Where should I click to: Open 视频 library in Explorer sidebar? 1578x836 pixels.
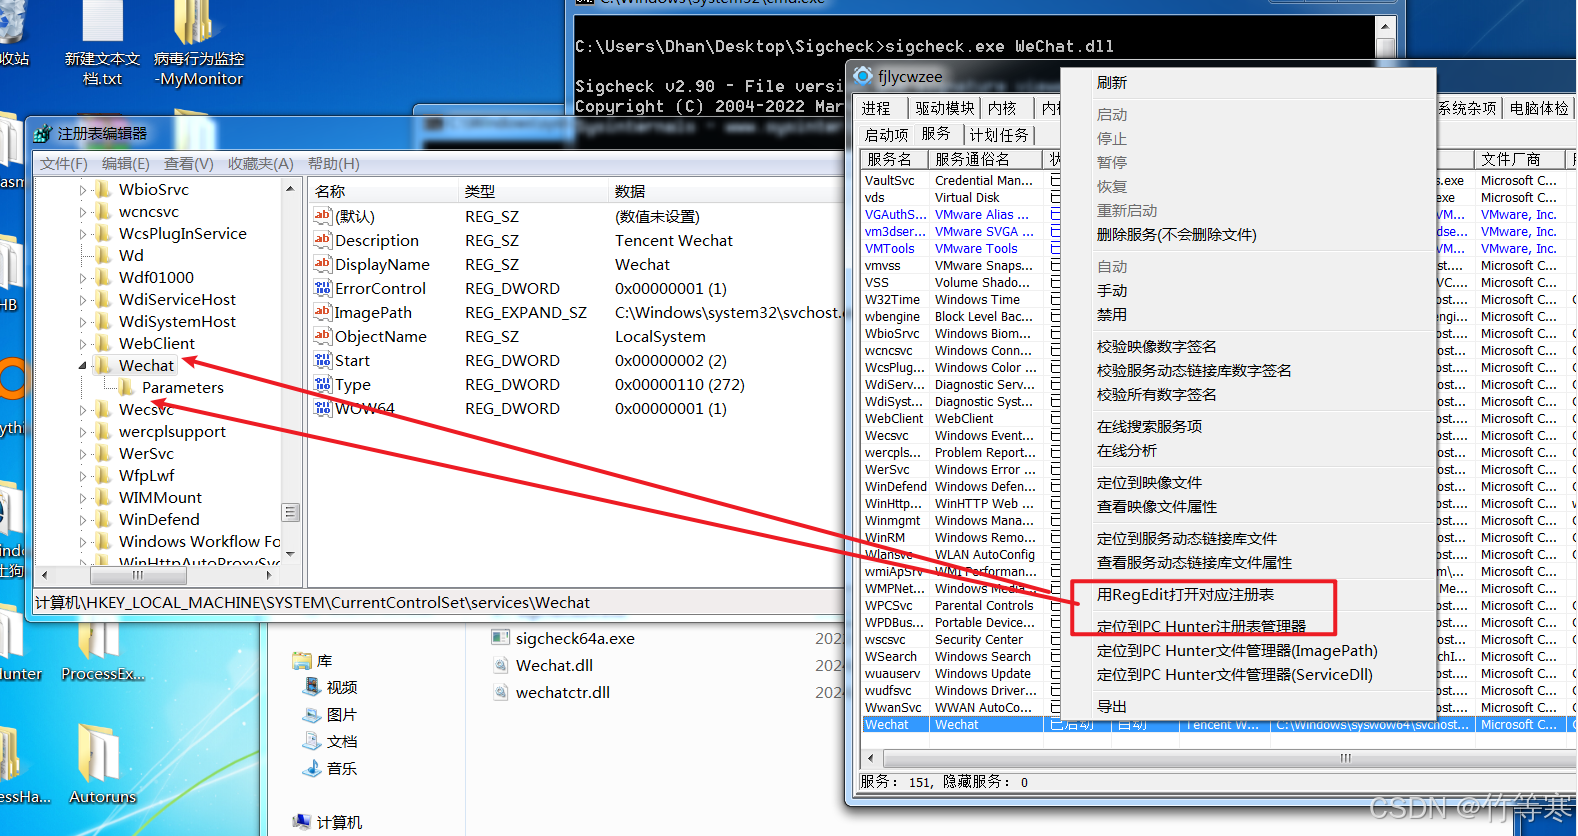(331, 687)
